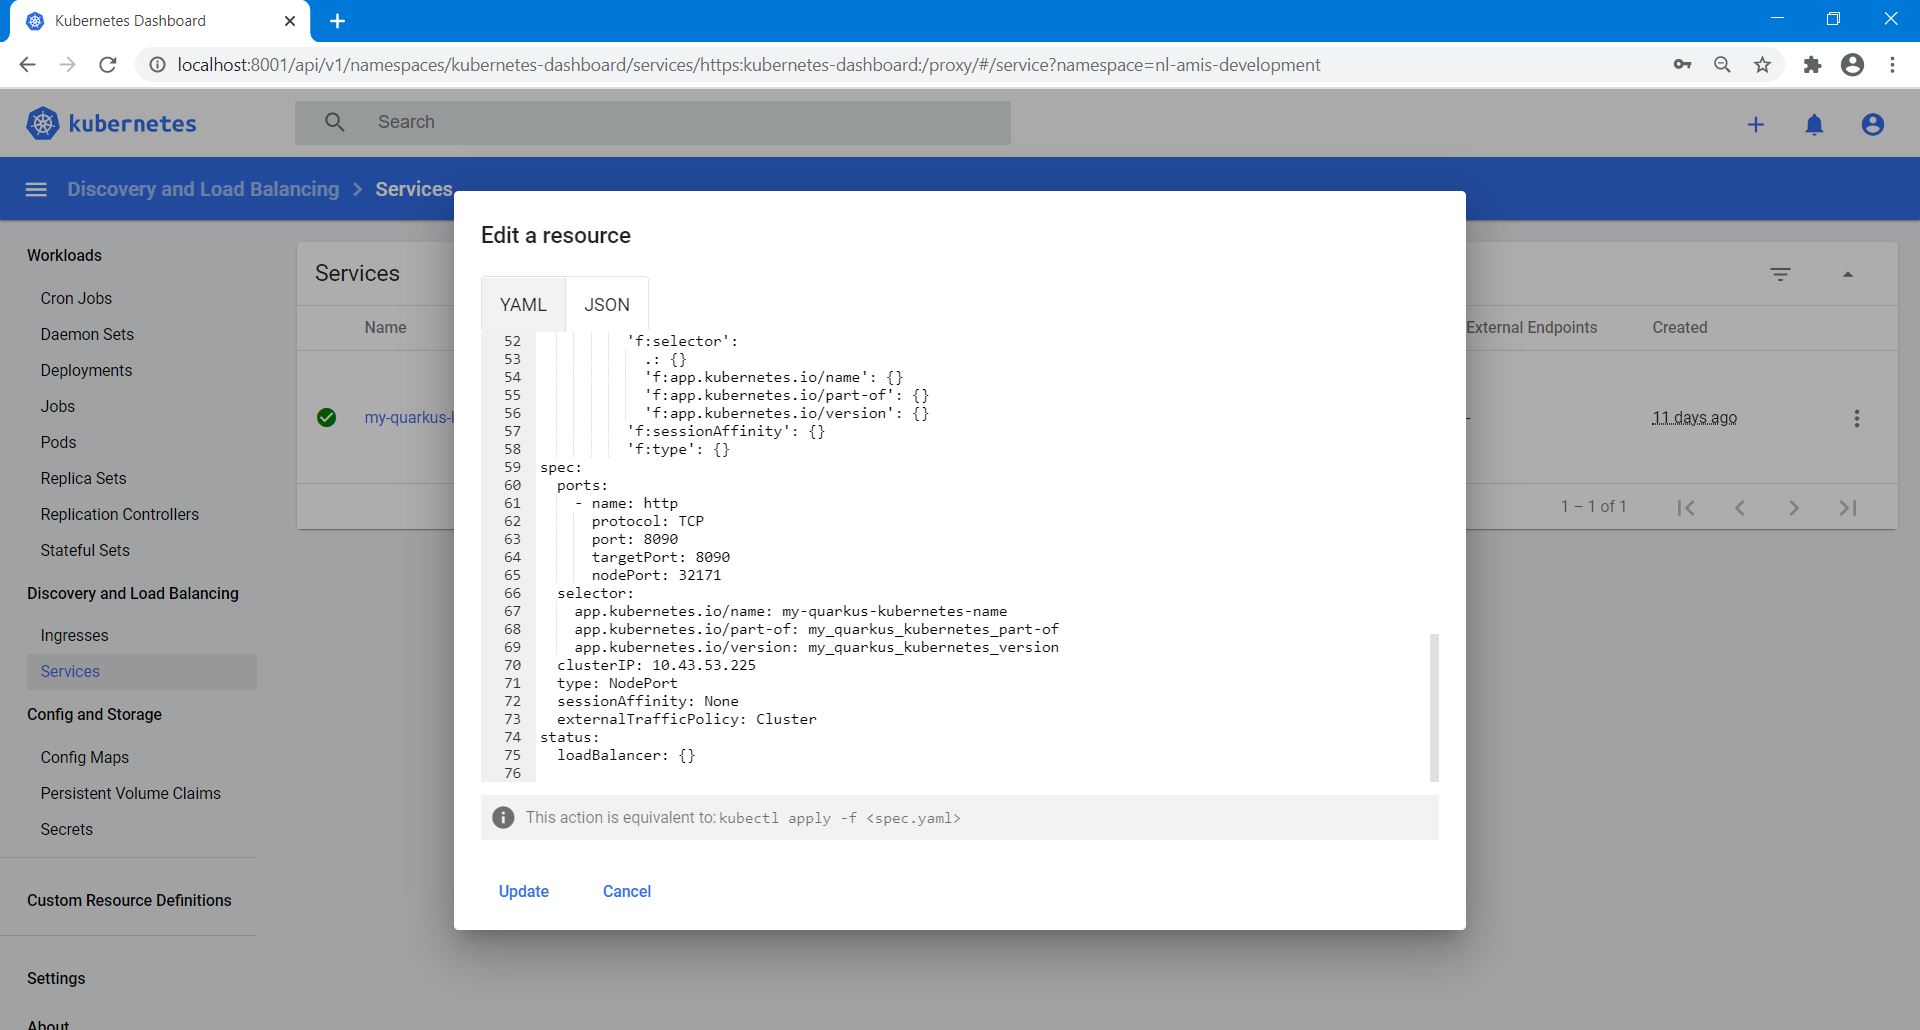
Task: Go to next page of services list
Action: tap(1793, 507)
